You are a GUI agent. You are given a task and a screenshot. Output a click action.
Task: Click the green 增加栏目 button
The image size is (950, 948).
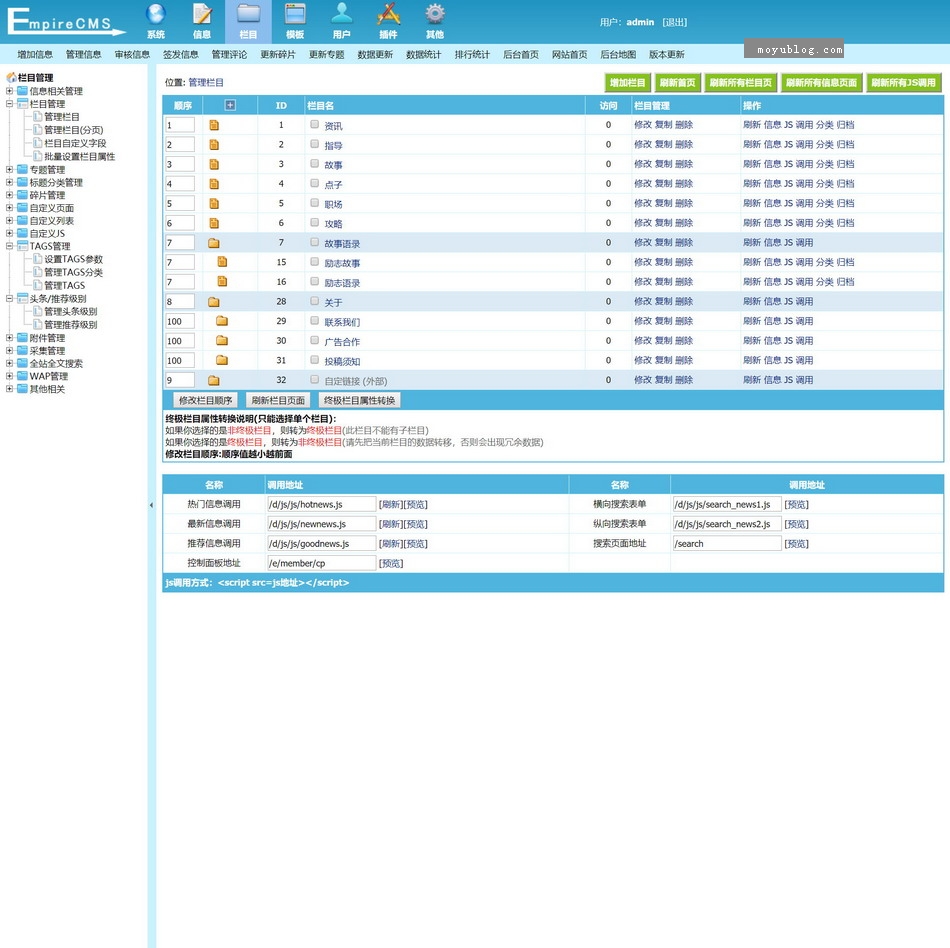[x=628, y=83]
